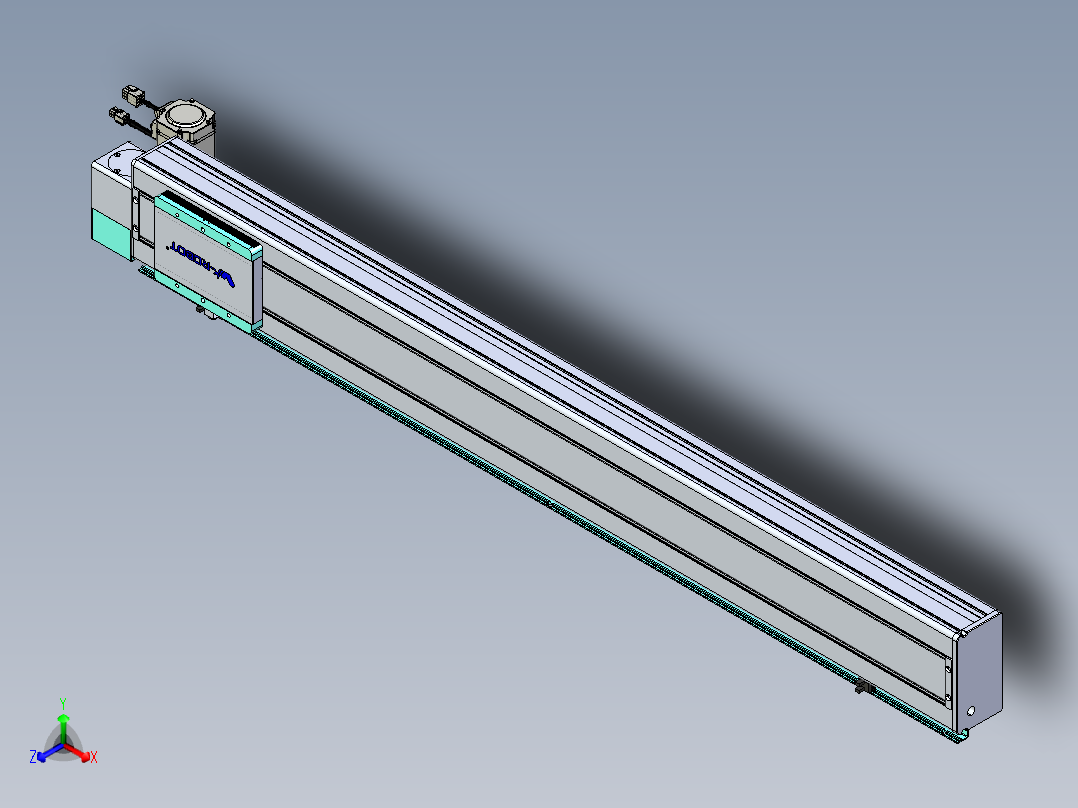The height and width of the screenshot is (808, 1078).
Task: Select the end cap plate at the rail's far end
Action: [979, 673]
